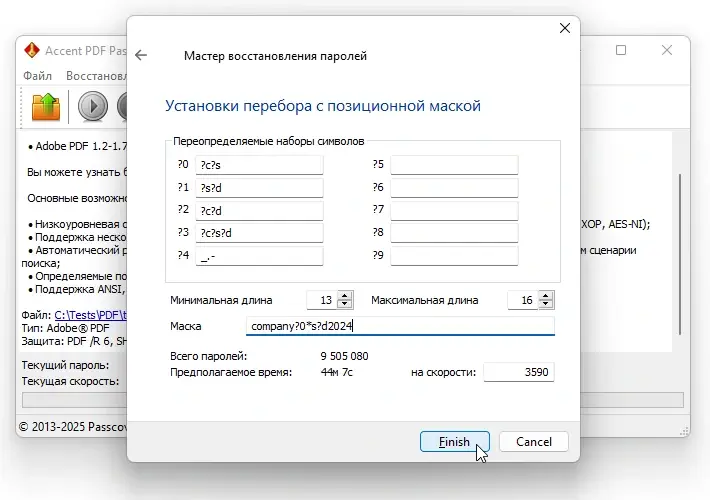Viewport: 710px width, 500px height.
Task: Click the maximum length field showing 16
Action: pos(523,300)
